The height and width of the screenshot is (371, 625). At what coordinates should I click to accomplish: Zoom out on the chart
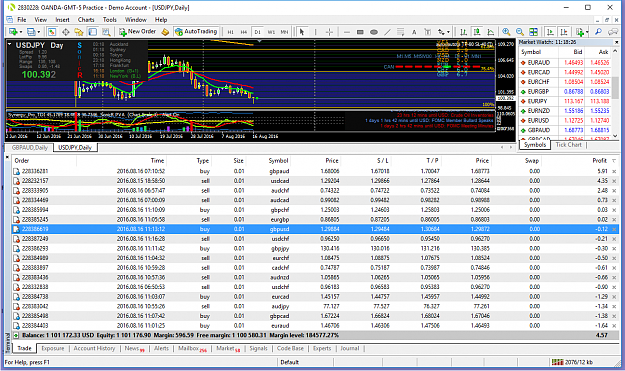(x=520, y=32)
